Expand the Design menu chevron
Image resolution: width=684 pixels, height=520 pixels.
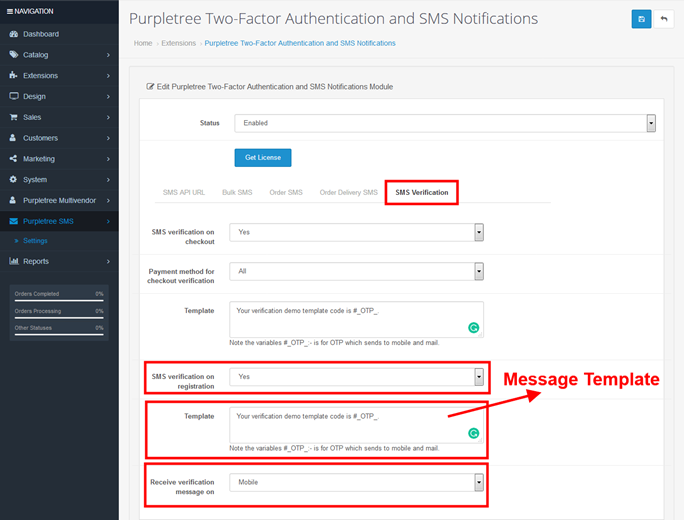pyautogui.click(x=108, y=96)
